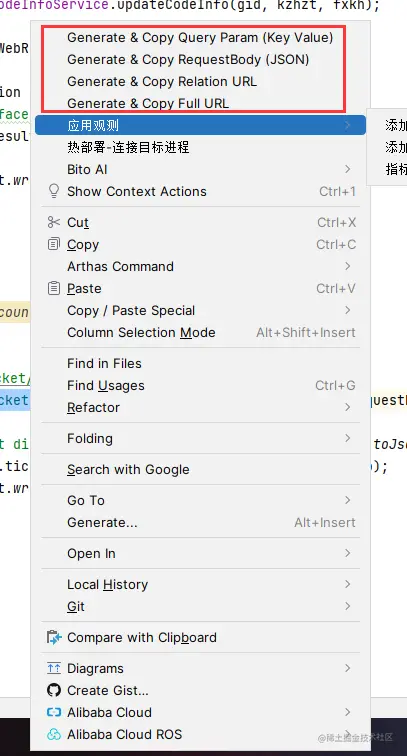Click the Alibaba Cloud ROS cloud icon

coord(54,734)
